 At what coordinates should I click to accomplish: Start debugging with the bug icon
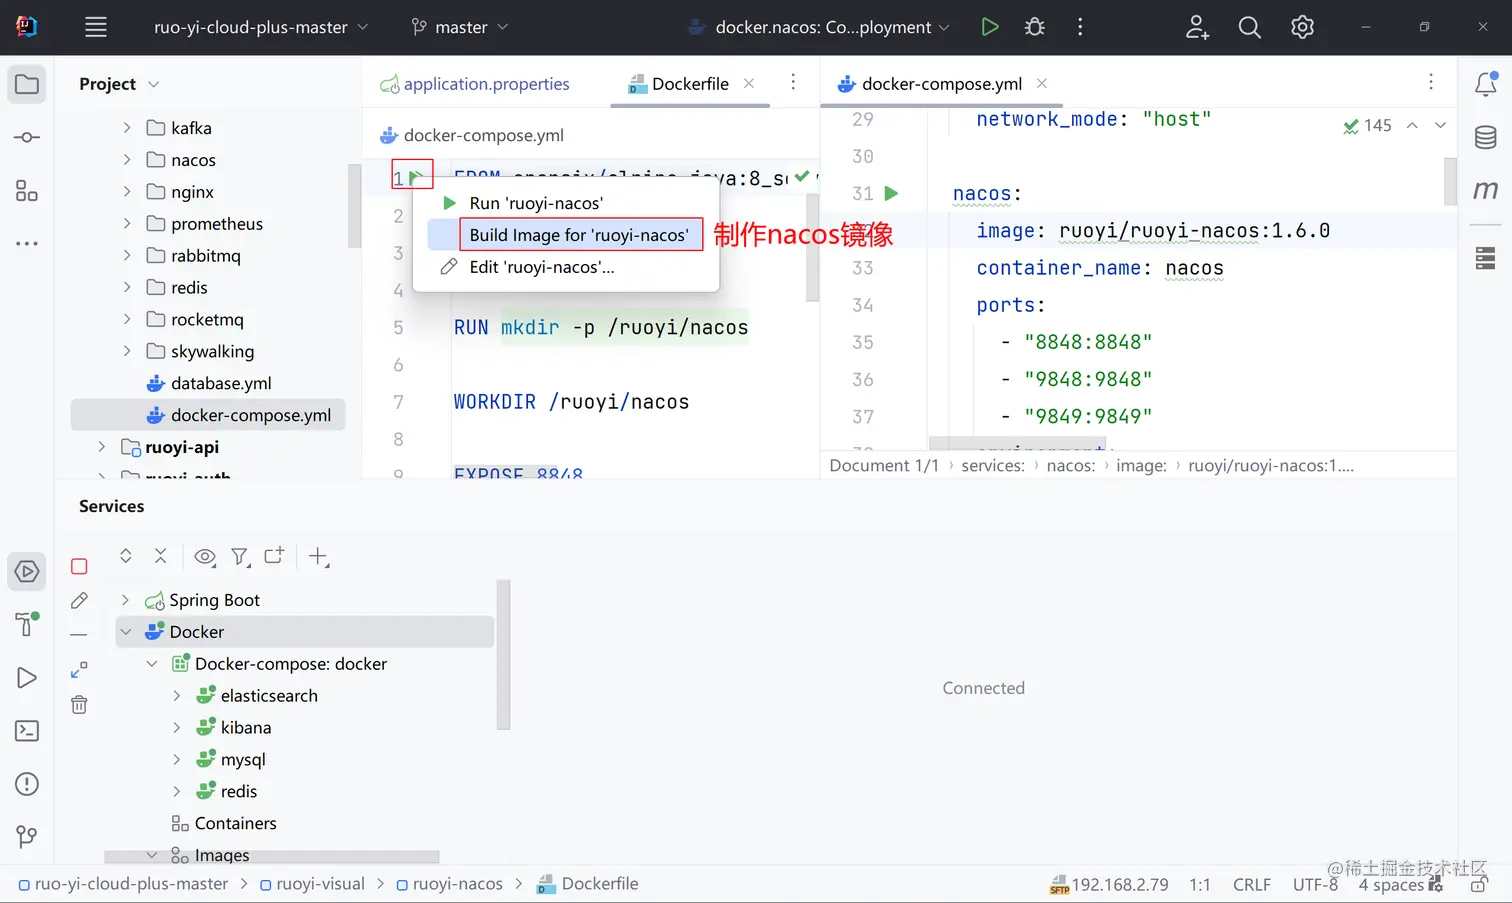pyautogui.click(x=1035, y=27)
